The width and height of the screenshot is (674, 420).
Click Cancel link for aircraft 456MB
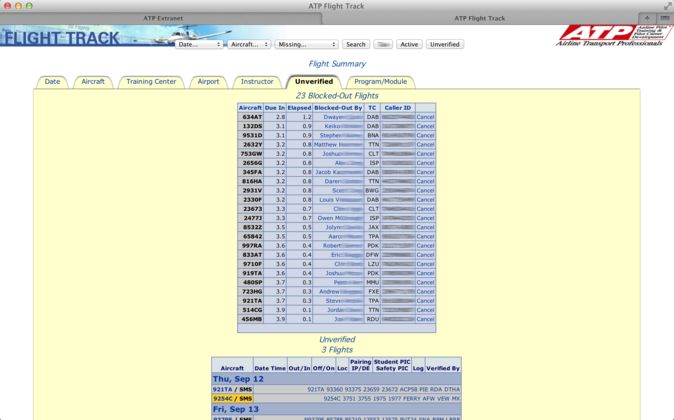pyautogui.click(x=425, y=319)
